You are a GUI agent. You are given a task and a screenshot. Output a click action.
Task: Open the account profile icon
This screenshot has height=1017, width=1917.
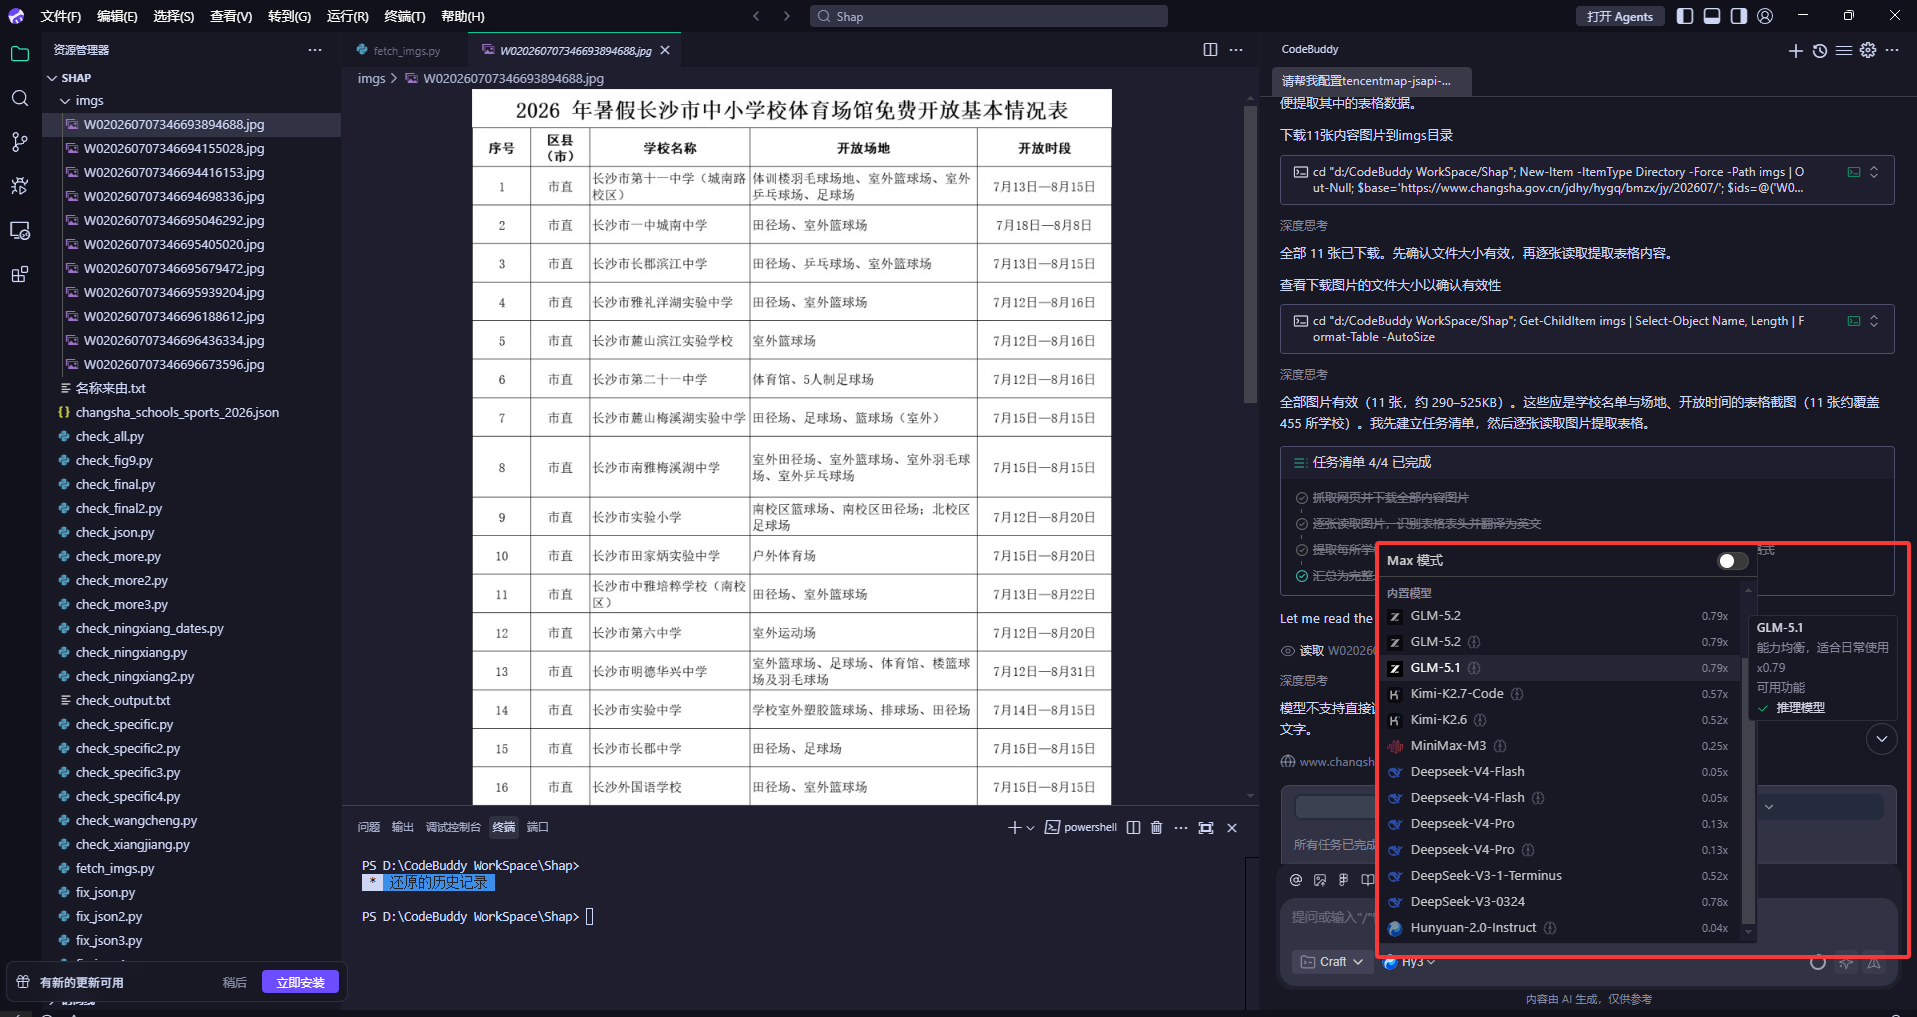pos(1765,16)
